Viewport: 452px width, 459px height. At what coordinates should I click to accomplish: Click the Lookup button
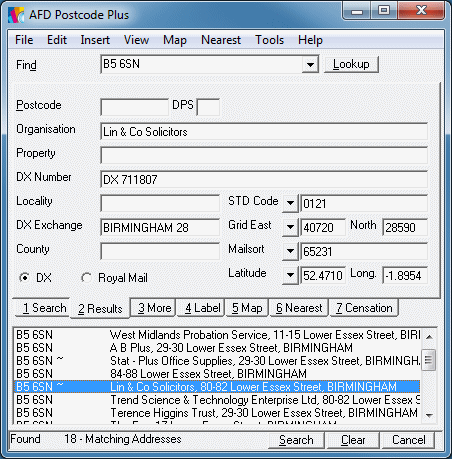[351, 64]
